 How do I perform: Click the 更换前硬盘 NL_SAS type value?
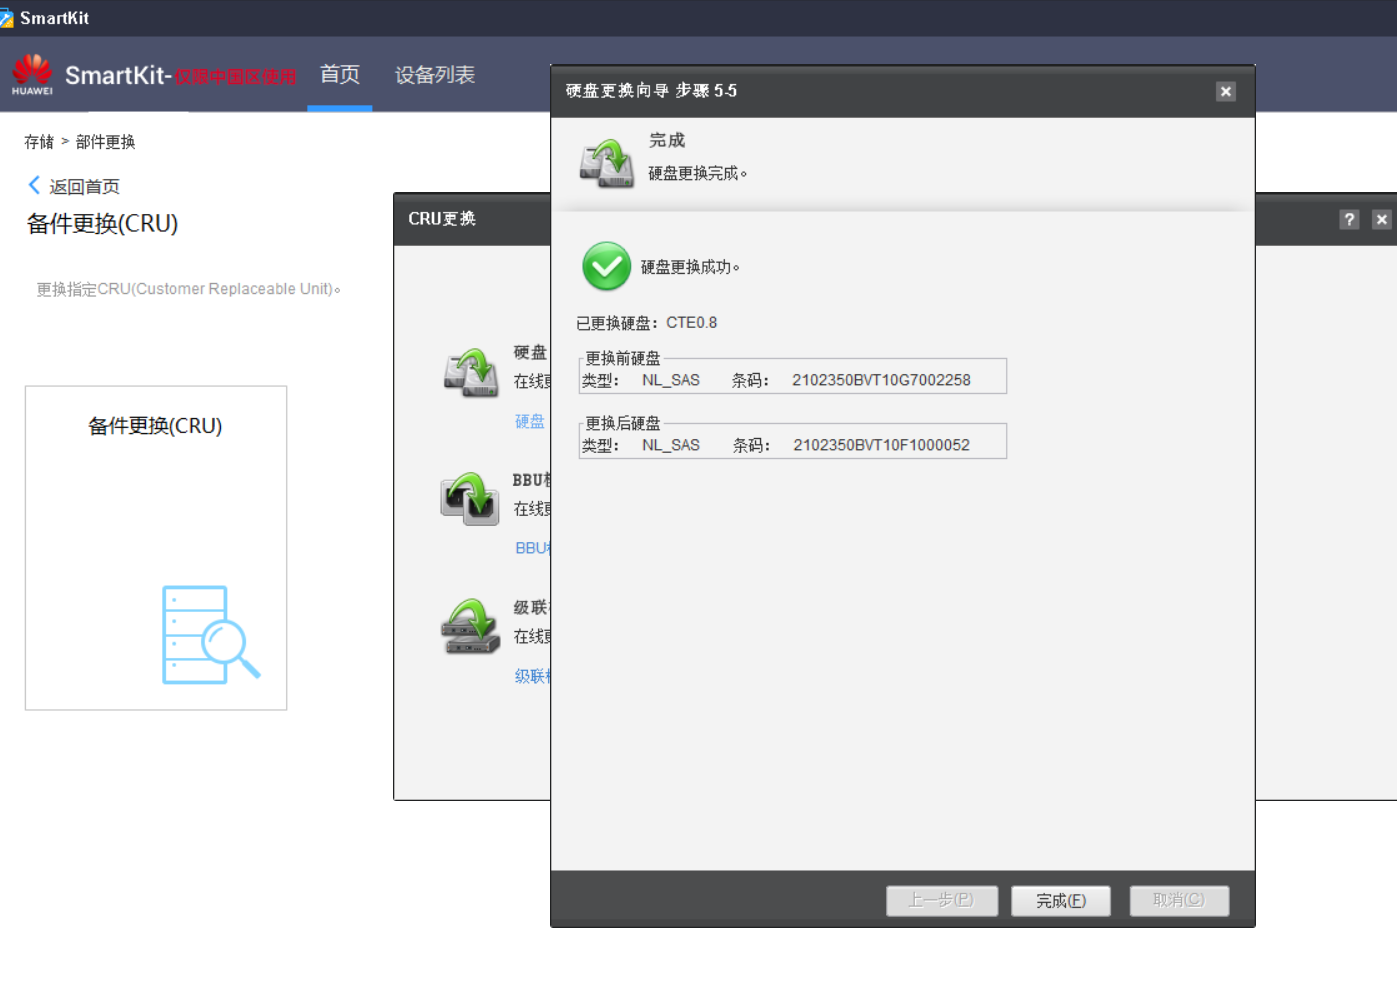671,380
